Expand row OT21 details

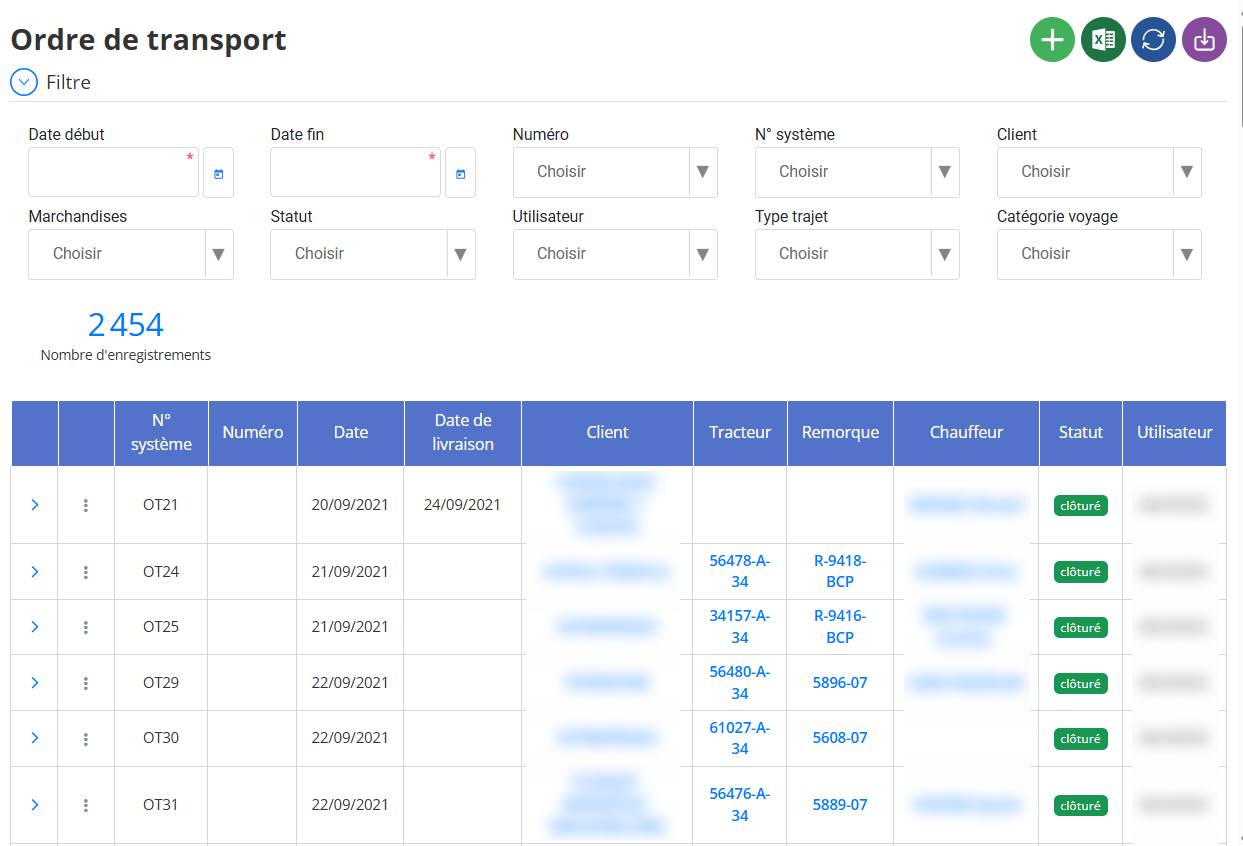coord(35,505)
